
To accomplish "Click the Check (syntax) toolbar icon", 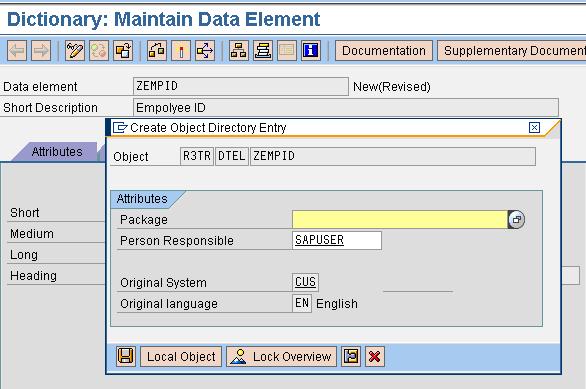I will (157, 50).
